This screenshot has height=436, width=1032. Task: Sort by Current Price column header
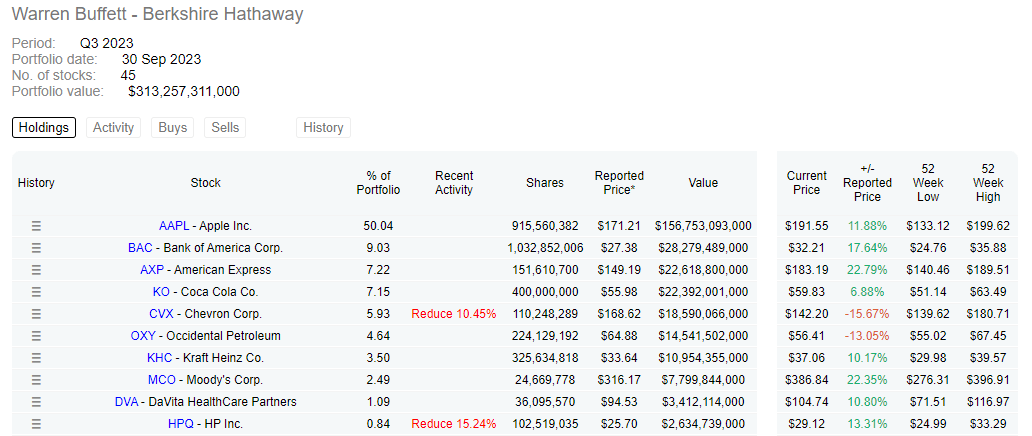pos(806,183)
